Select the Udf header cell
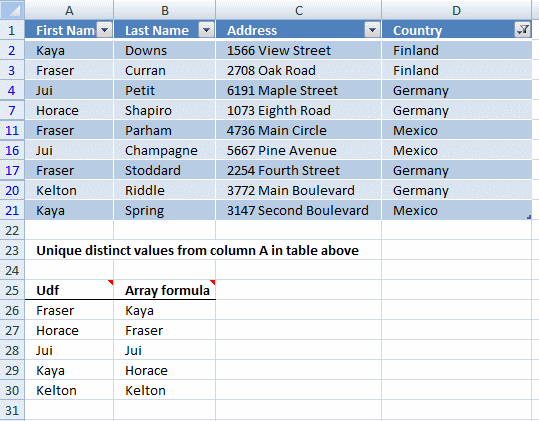 [69, 290]
